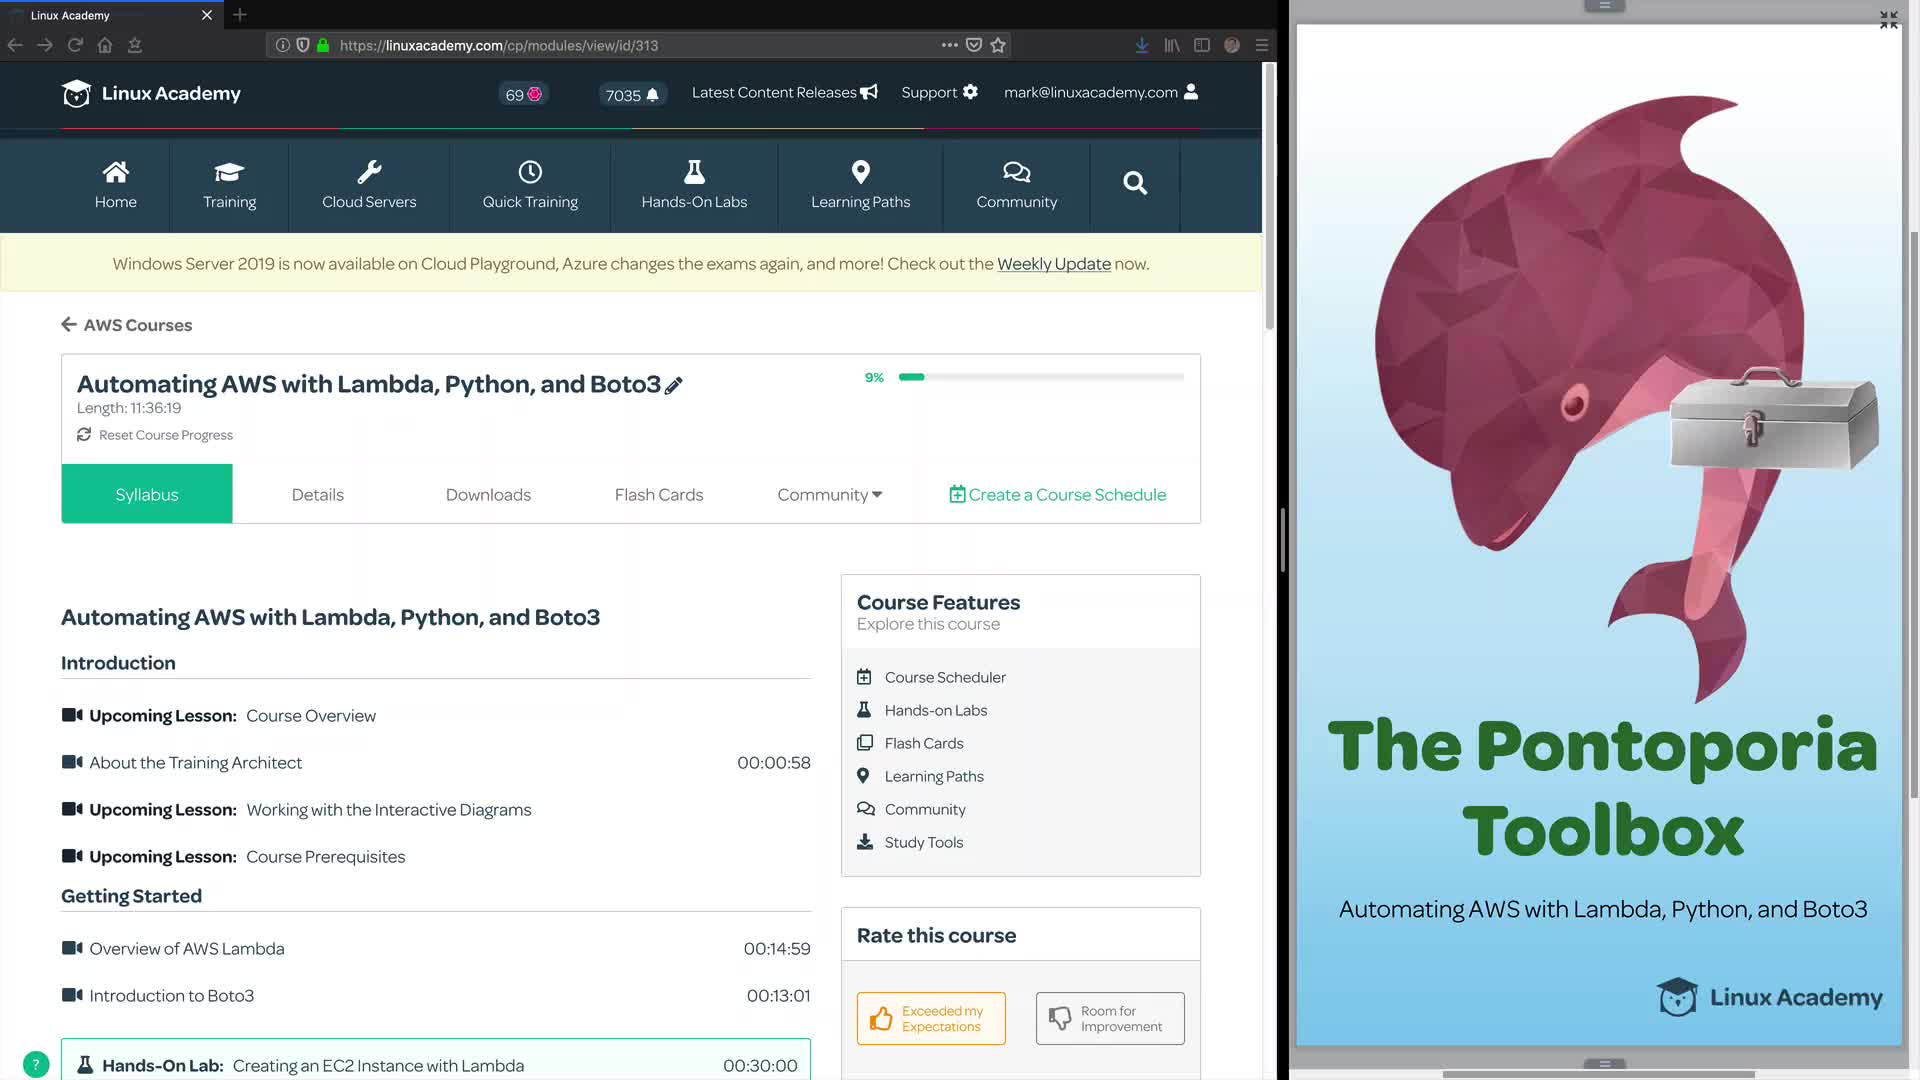
Task: Open the green help question mark bubble
Action: point(35,1064)
